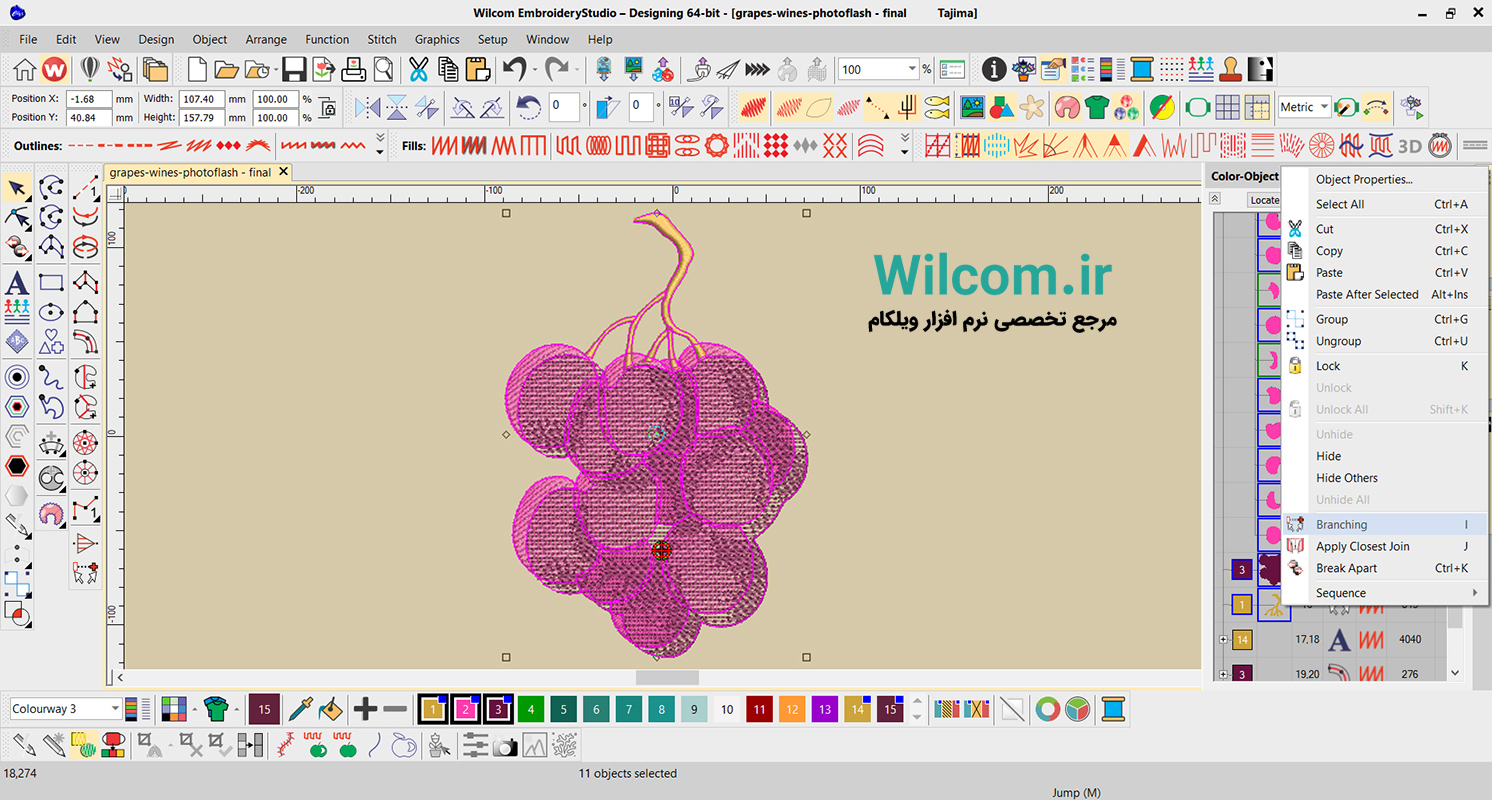This screenshot has height=800, width=1492.
Task: Select color swatch 12 orange in palette
Action: coord(792,709)
